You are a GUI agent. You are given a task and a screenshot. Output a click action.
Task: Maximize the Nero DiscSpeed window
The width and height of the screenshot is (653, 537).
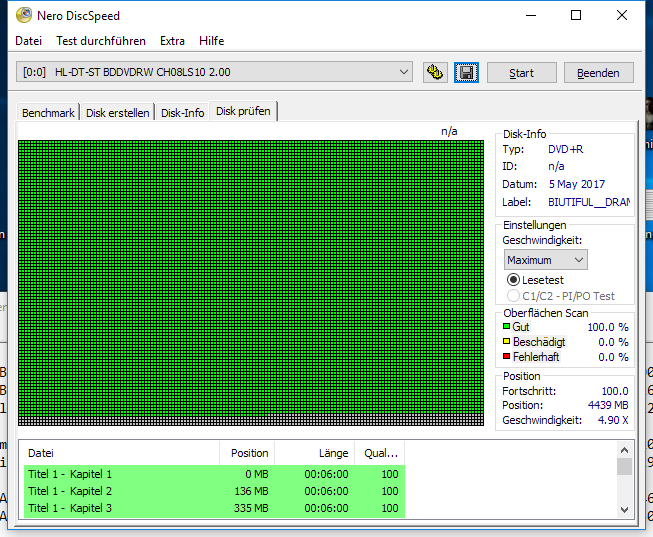576,15
